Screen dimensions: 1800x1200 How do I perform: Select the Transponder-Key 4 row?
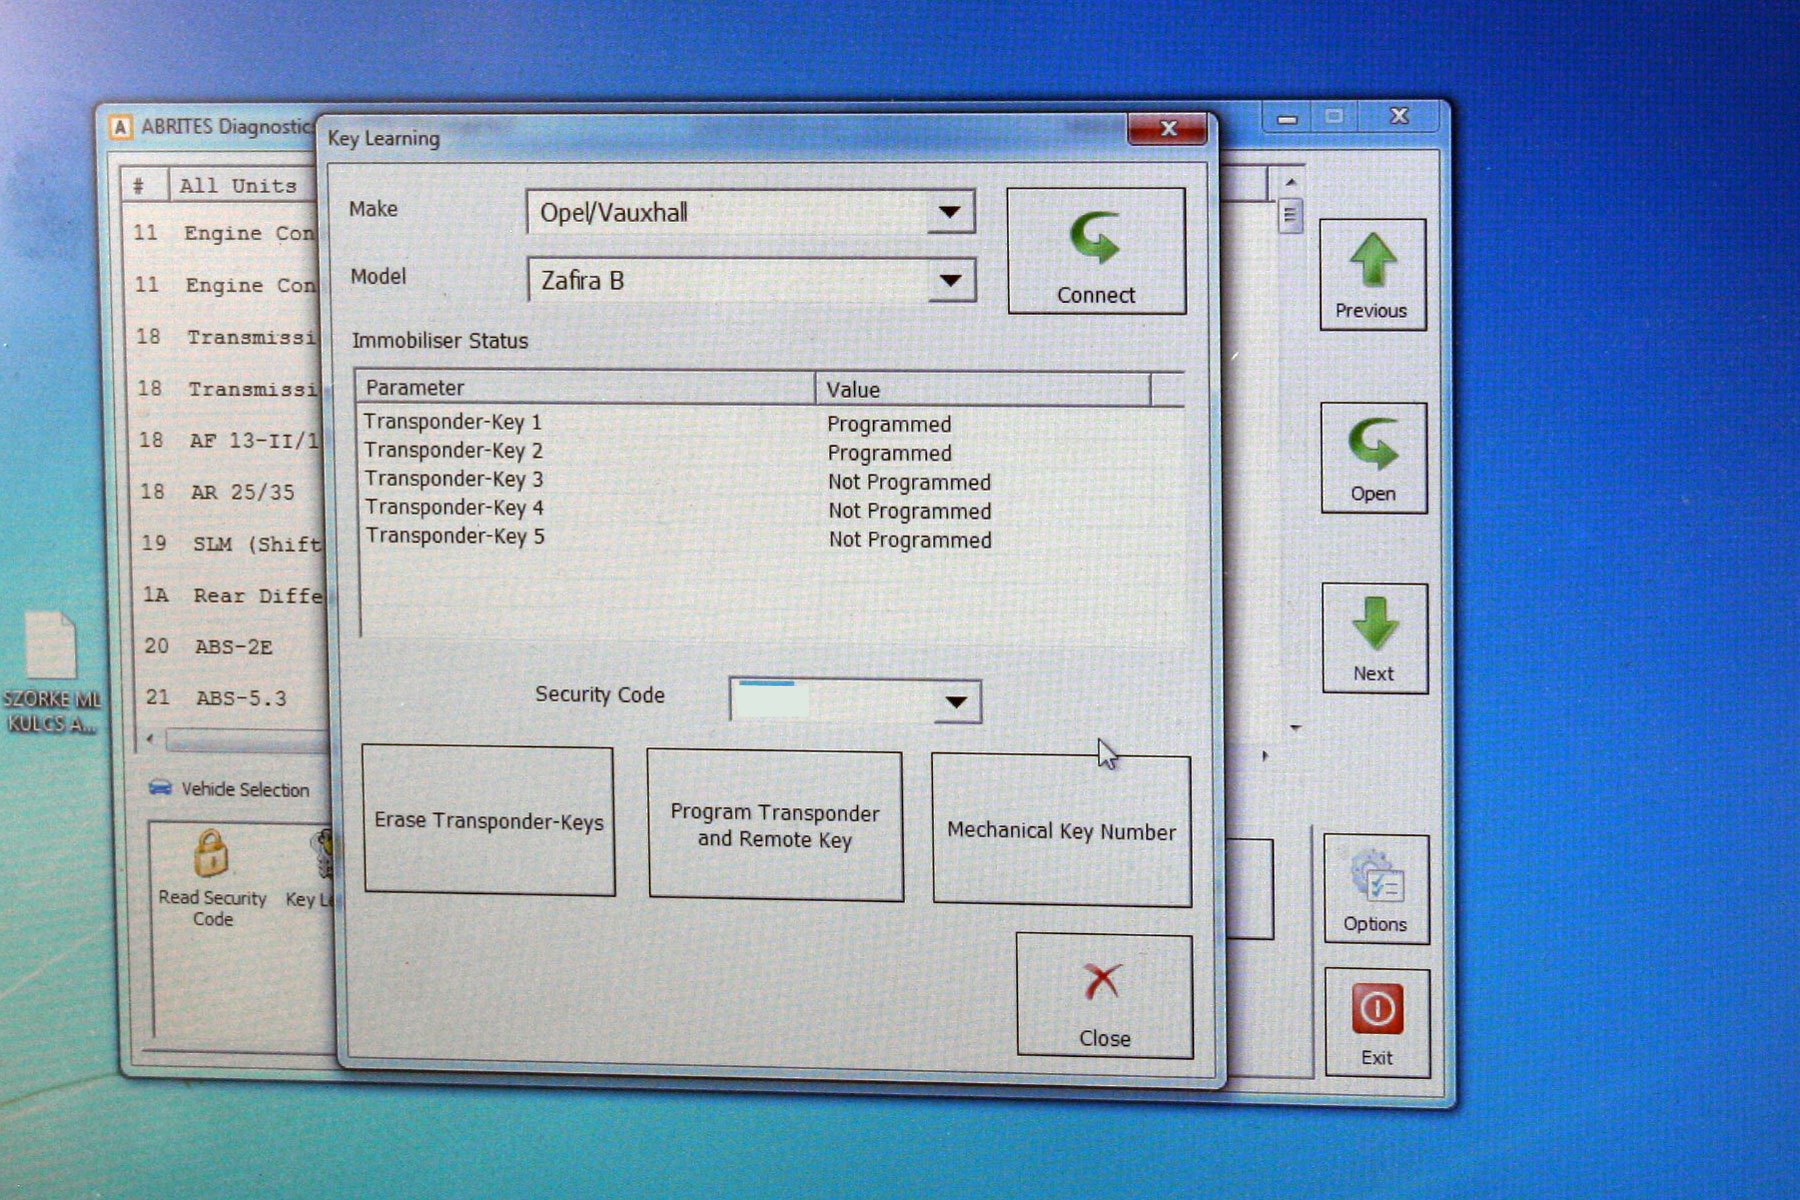click(770, 509)
